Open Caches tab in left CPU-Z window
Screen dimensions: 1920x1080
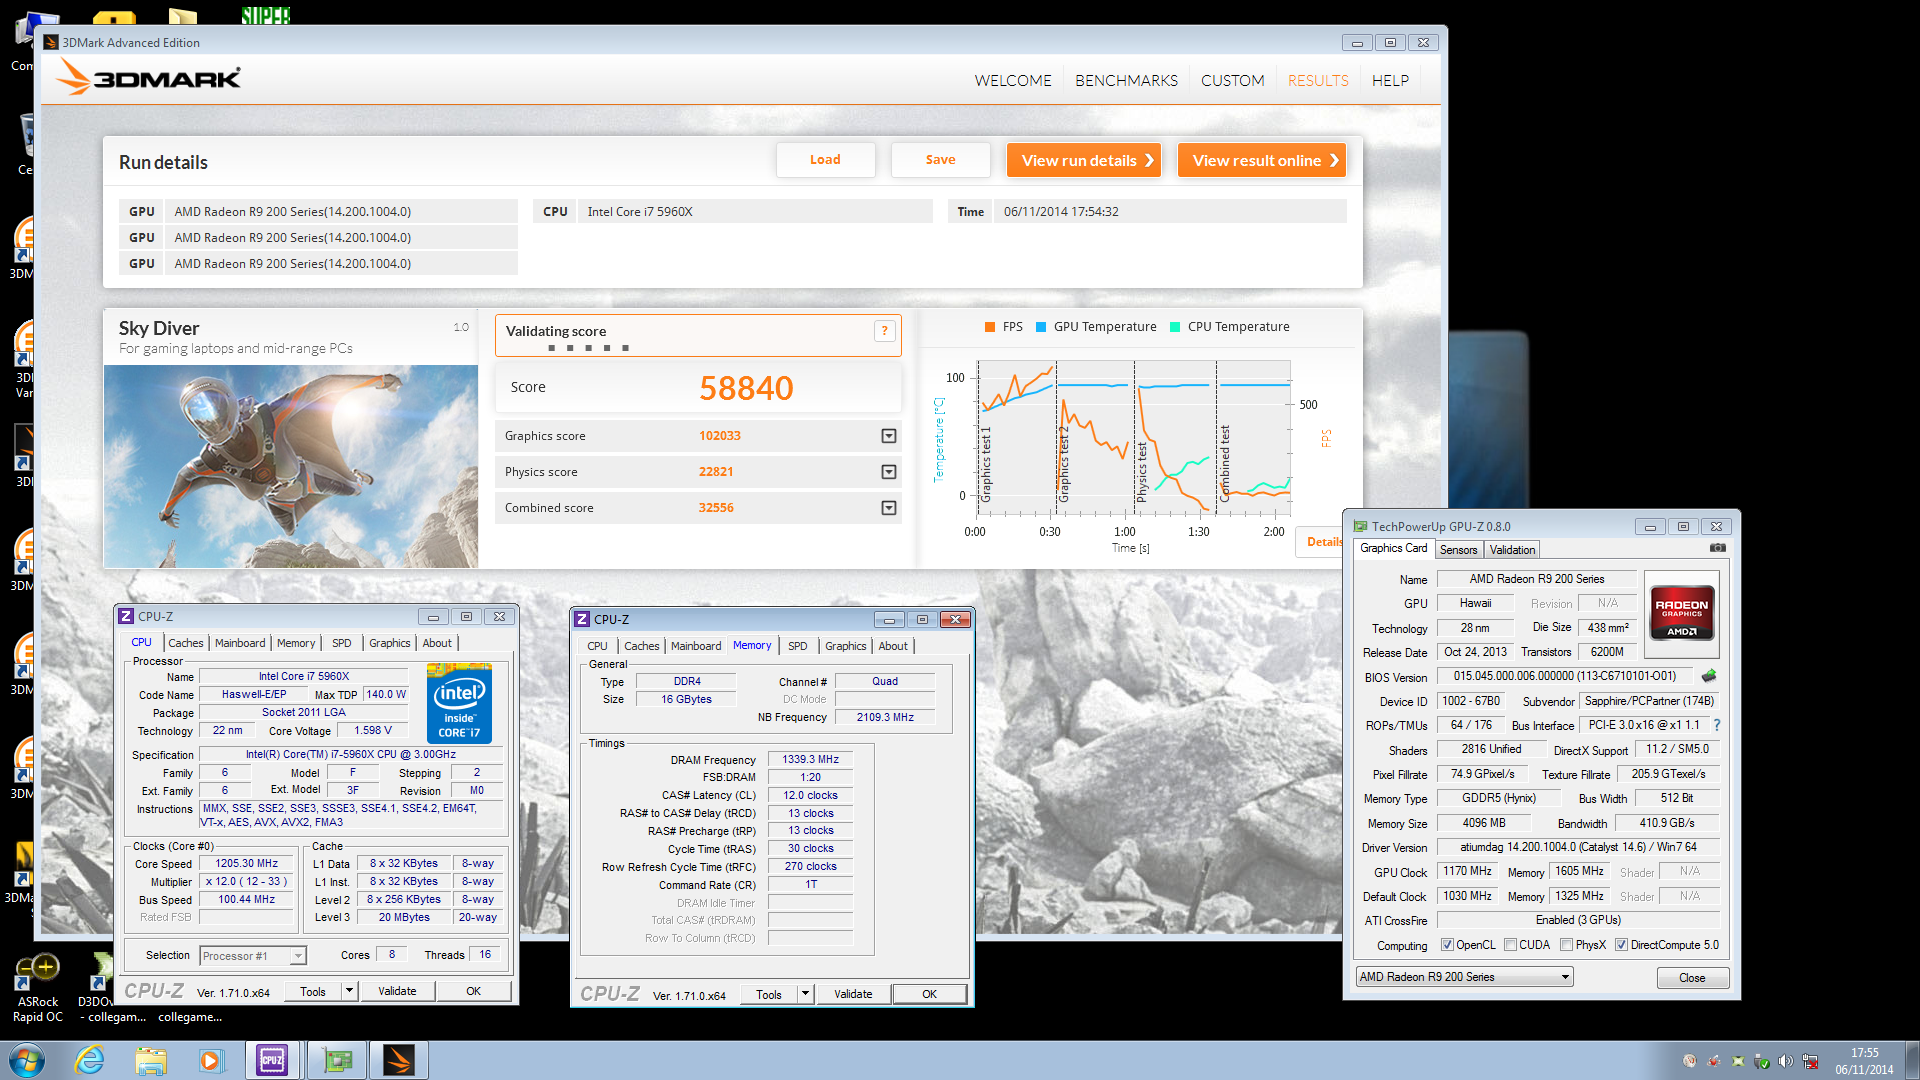click(185, 643)
